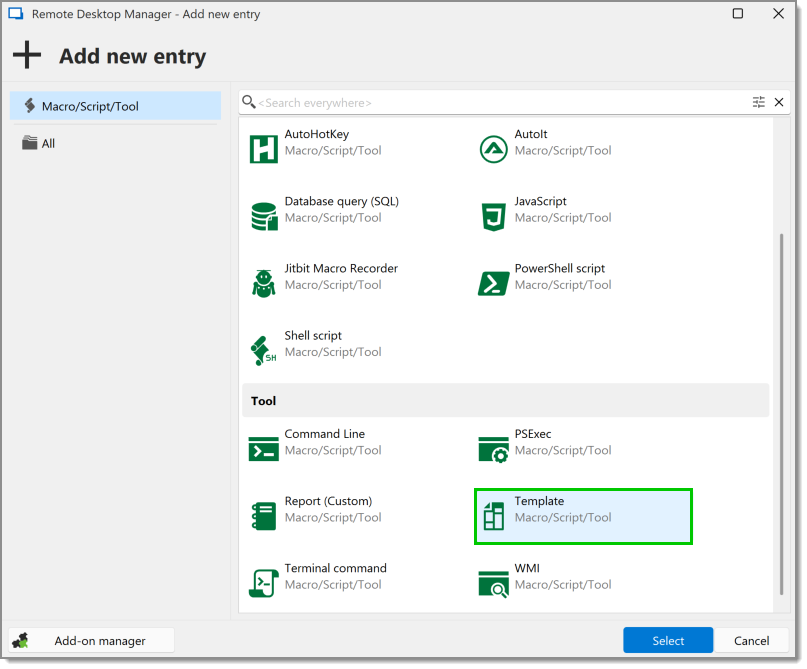Image resolution: width=807 pixels, height=669 pixels.
Task: Click the Search everywhere input field
Action: tap(504, 102)
